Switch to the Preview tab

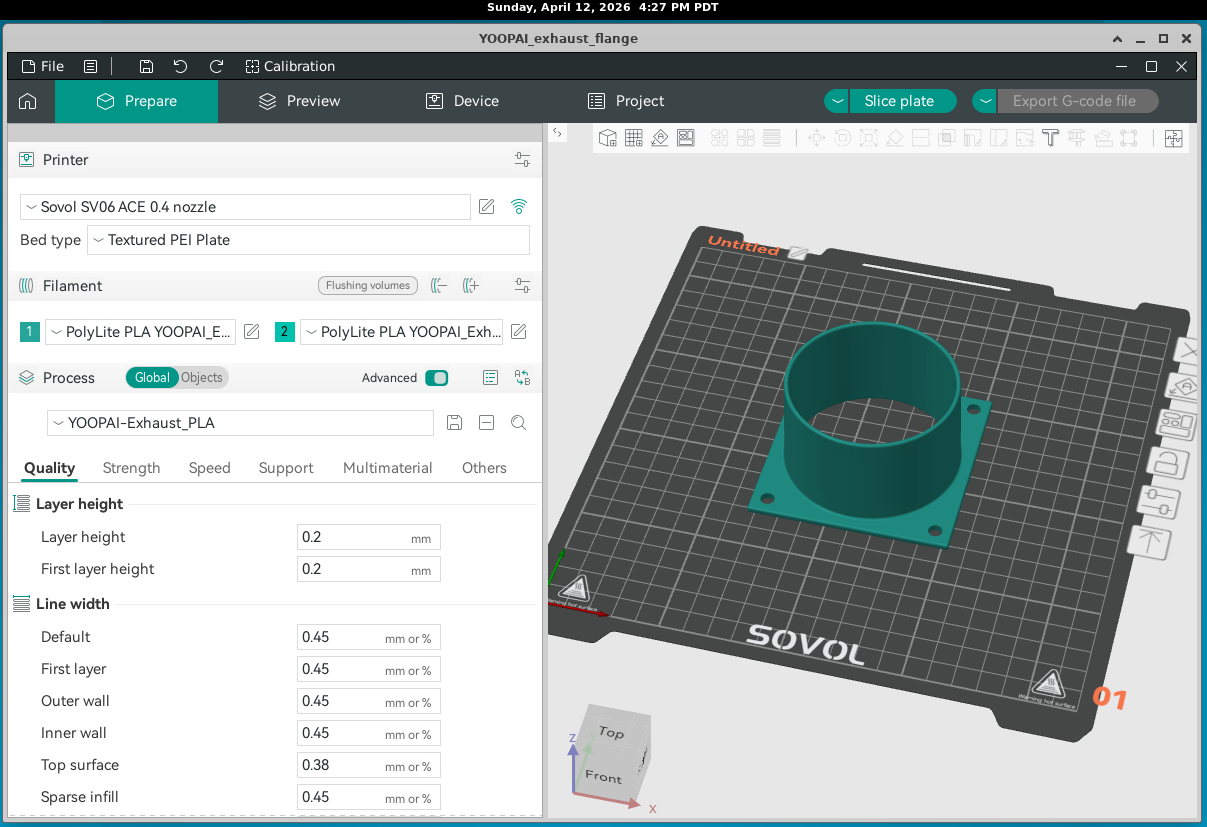click(x=299, y=101)
